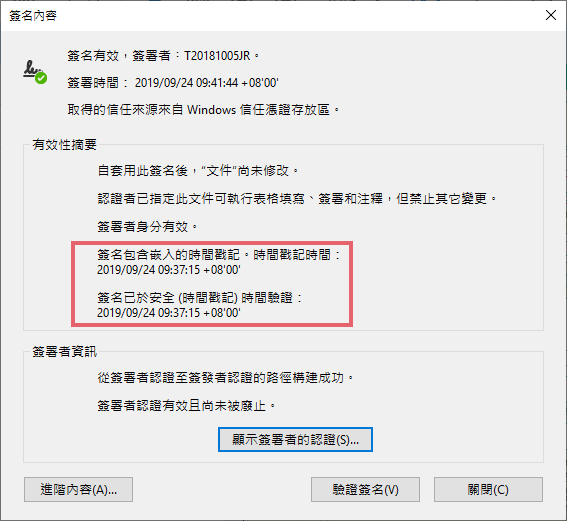Screen dimensions: 568x522
Task: Open 顯示簽署者的認證(S)... certificate viewer
Action: click(x=295, y=439)
